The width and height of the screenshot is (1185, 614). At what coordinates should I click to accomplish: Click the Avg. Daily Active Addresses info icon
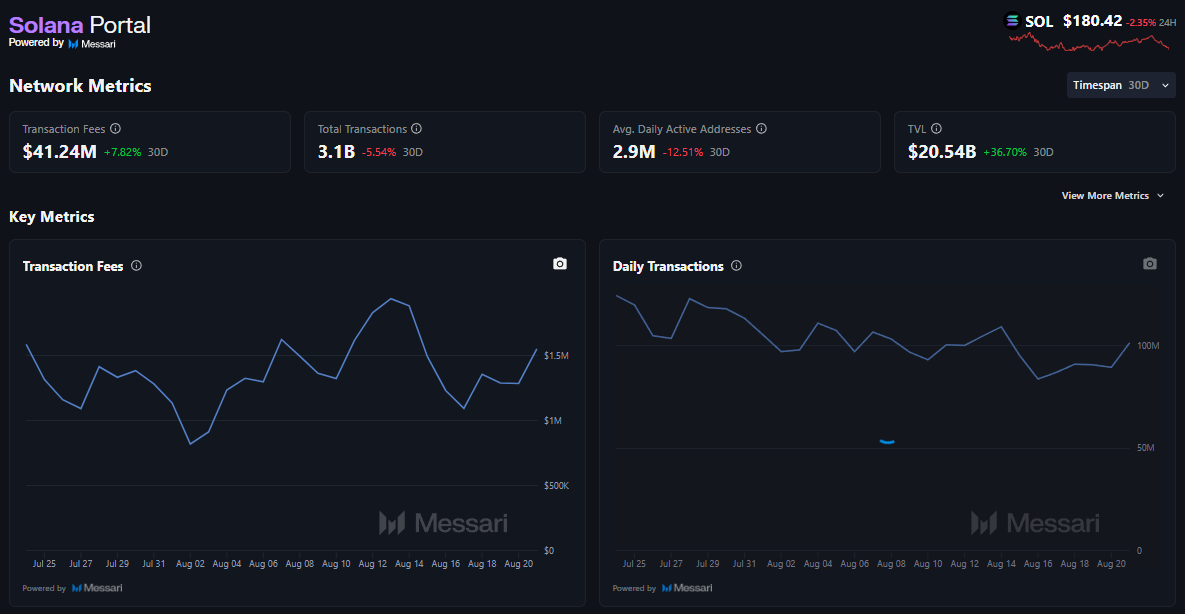(761, 129)
